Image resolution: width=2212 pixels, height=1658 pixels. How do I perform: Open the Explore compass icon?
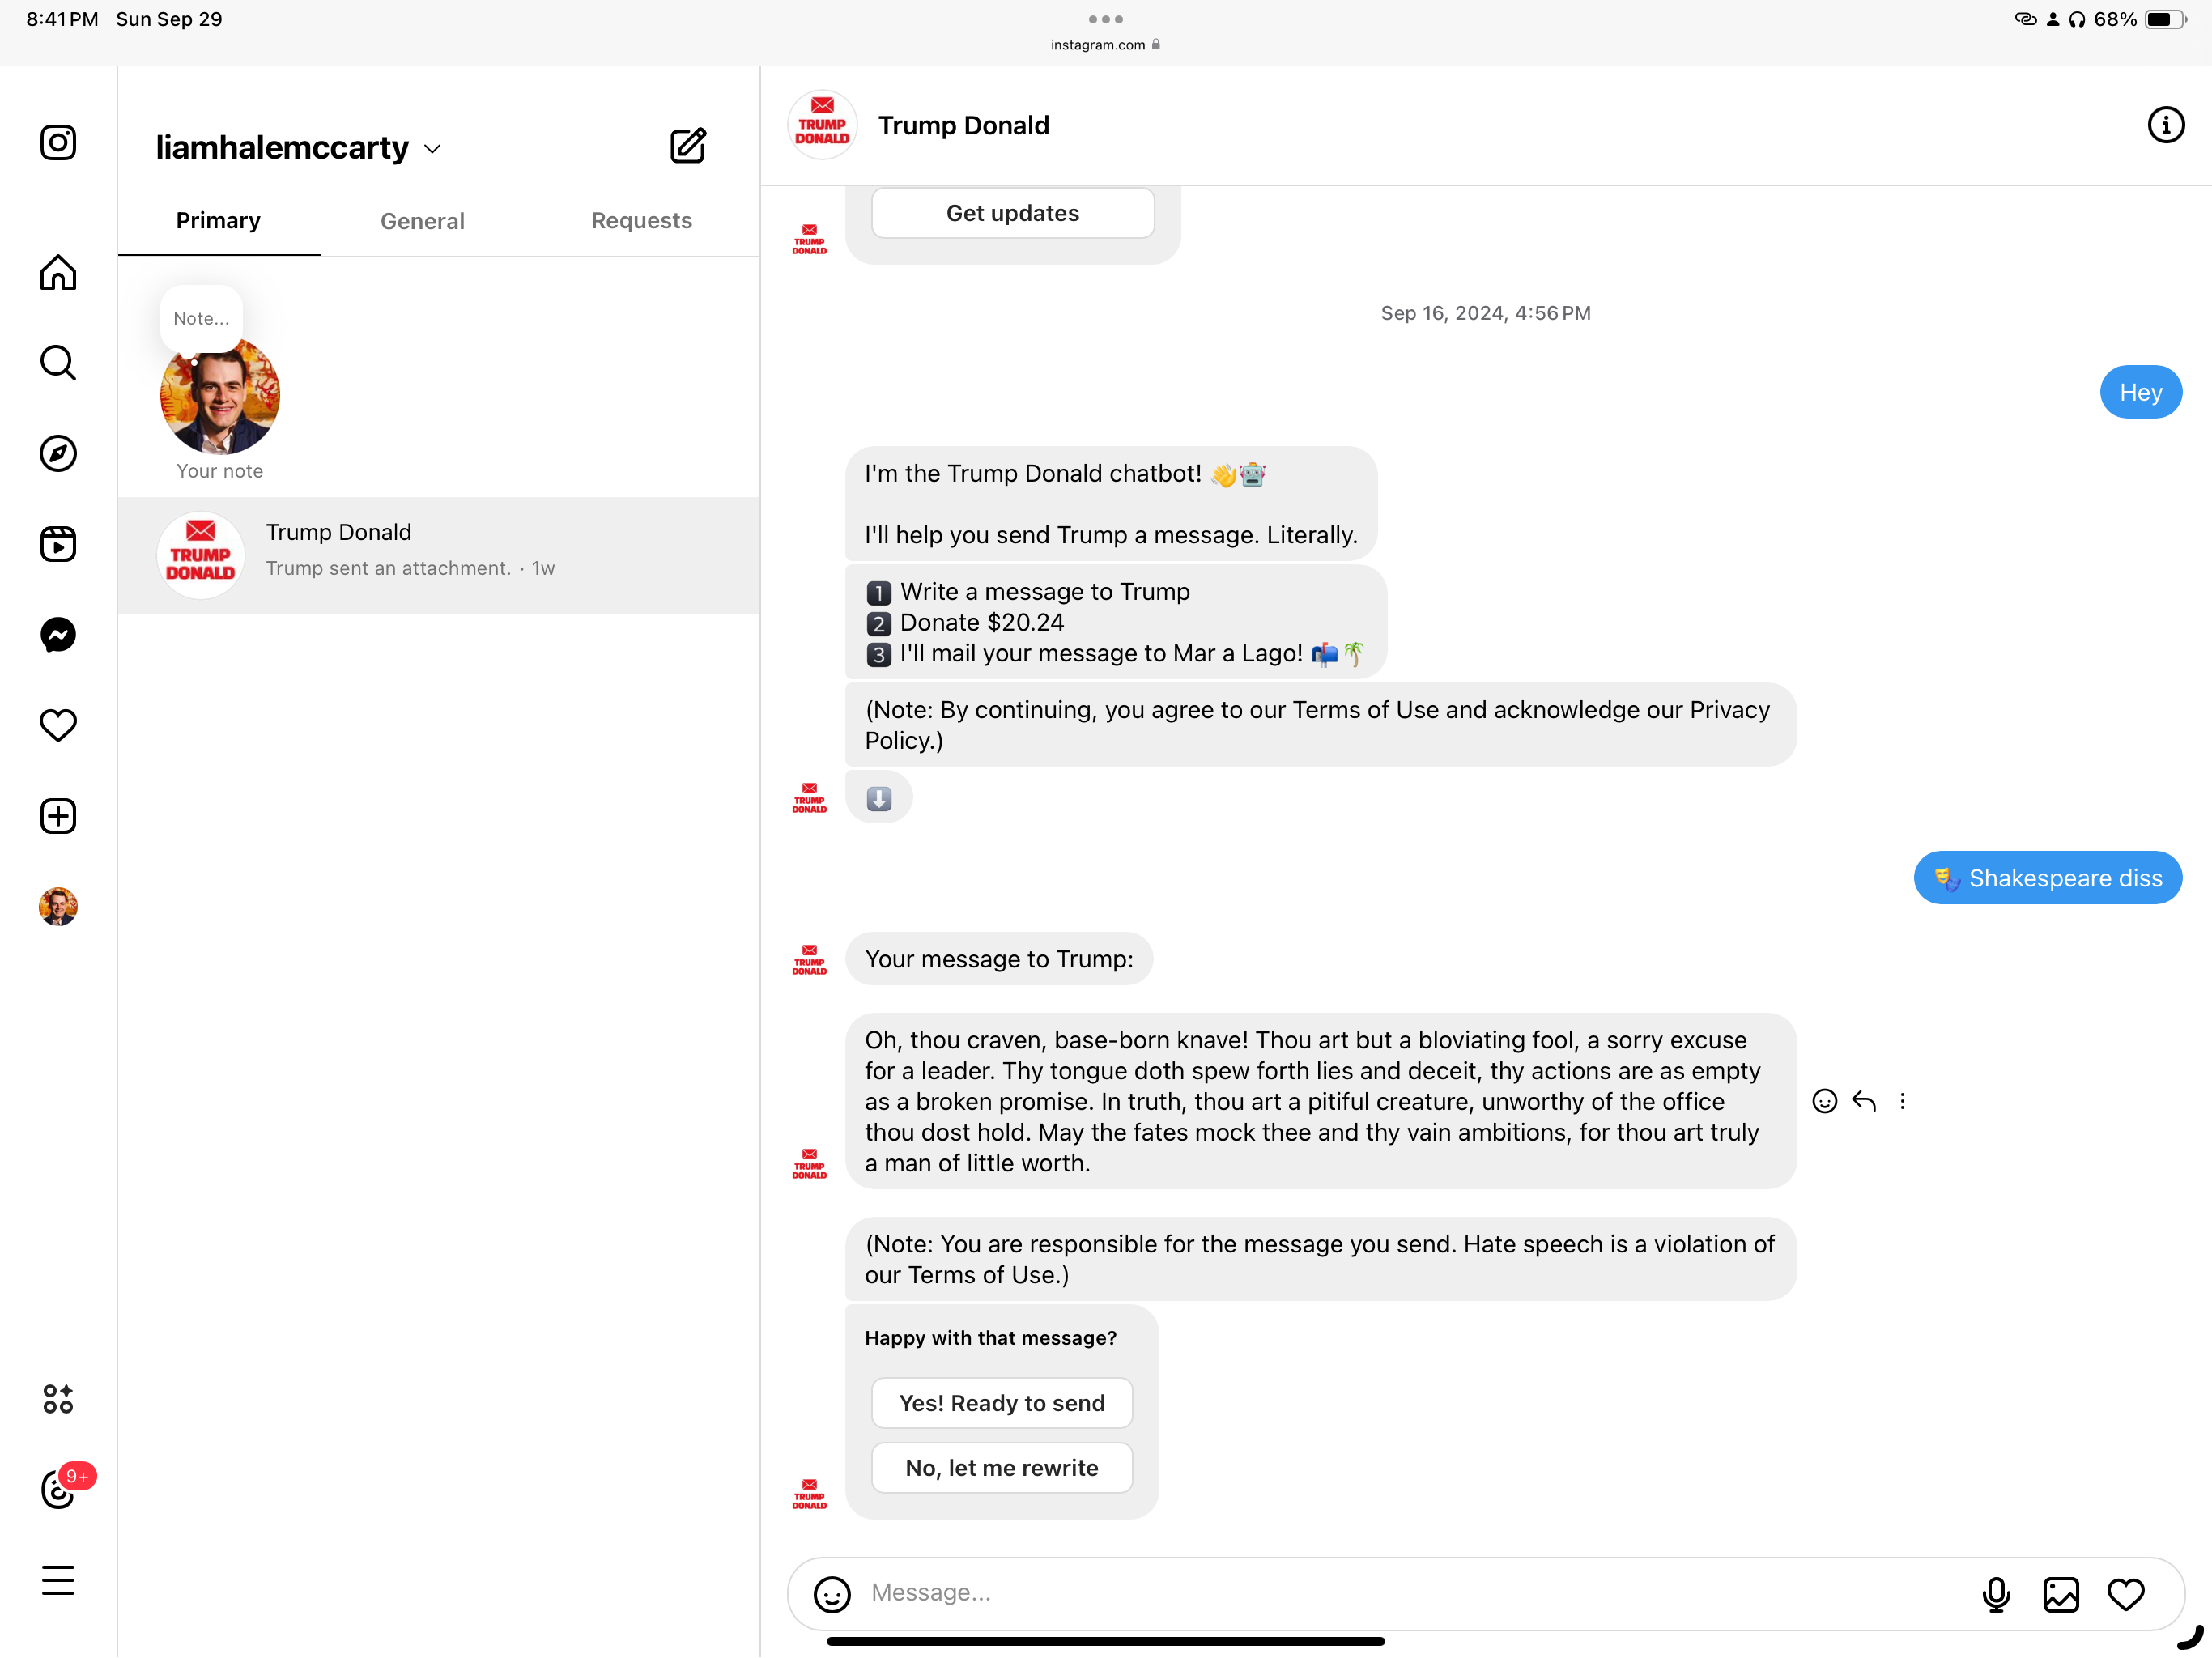(x=58, y=453)
